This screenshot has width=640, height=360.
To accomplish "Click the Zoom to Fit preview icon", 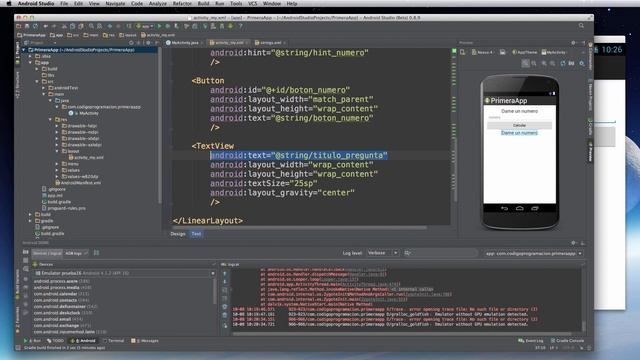I will pos(525,63).
